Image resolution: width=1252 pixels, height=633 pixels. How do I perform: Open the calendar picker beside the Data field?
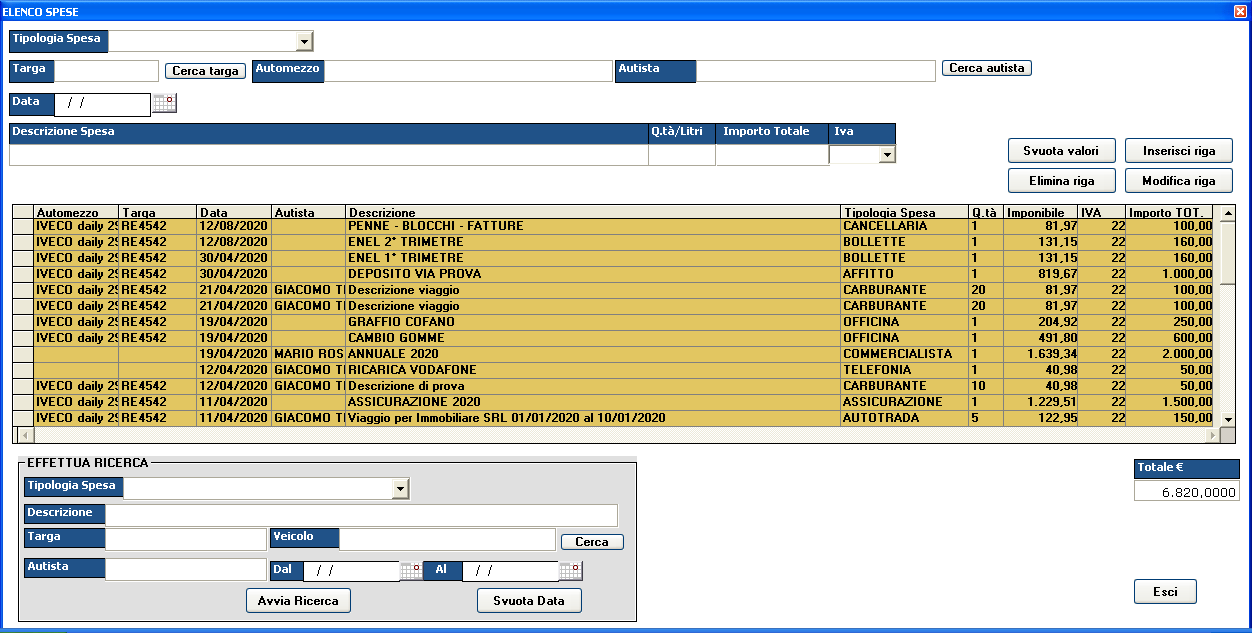coord(164,102)
